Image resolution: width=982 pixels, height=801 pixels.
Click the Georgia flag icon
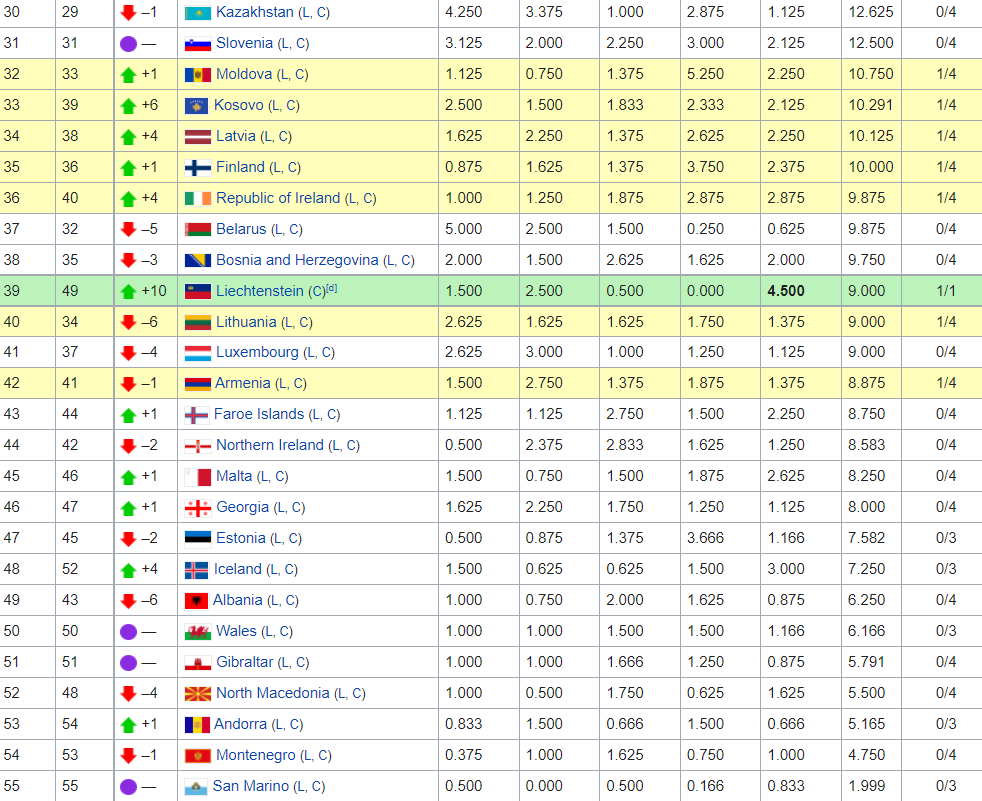click(x=197, y=508)
